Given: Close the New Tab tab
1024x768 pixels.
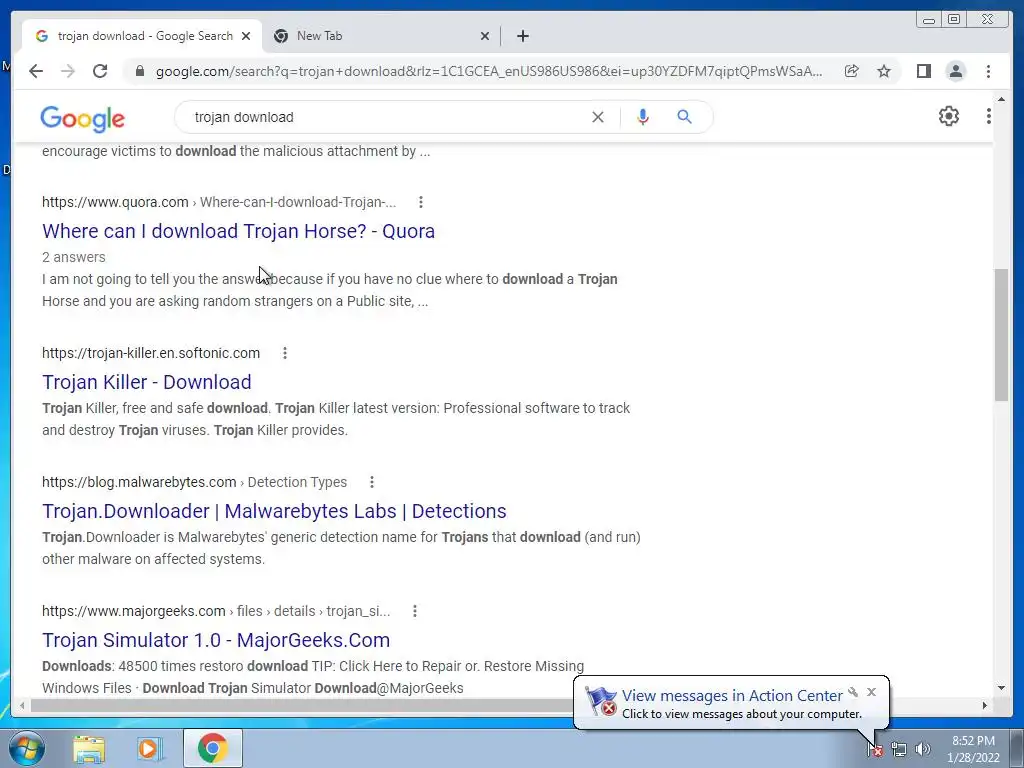Looking at the screenshot, I should [x=485, y=36].
